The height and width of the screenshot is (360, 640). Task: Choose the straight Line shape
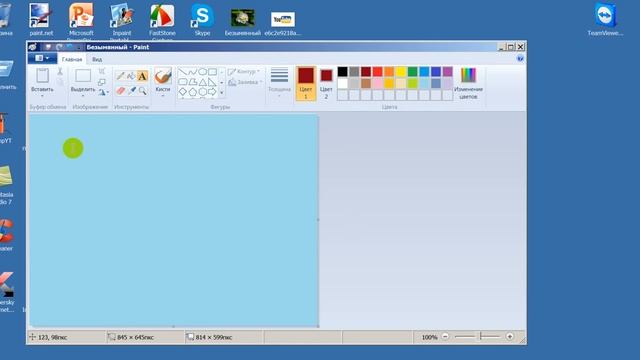pos(182,72)
